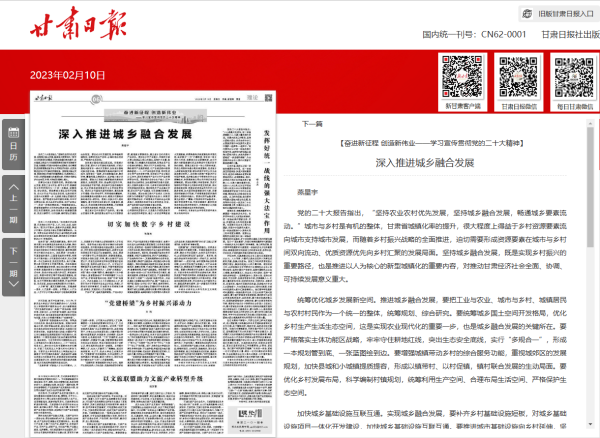The height and width of the screenshot is (438, 600).
Task: Select article 切实加快数字乡村建设 on newspaper page
Action: (148, 224)
